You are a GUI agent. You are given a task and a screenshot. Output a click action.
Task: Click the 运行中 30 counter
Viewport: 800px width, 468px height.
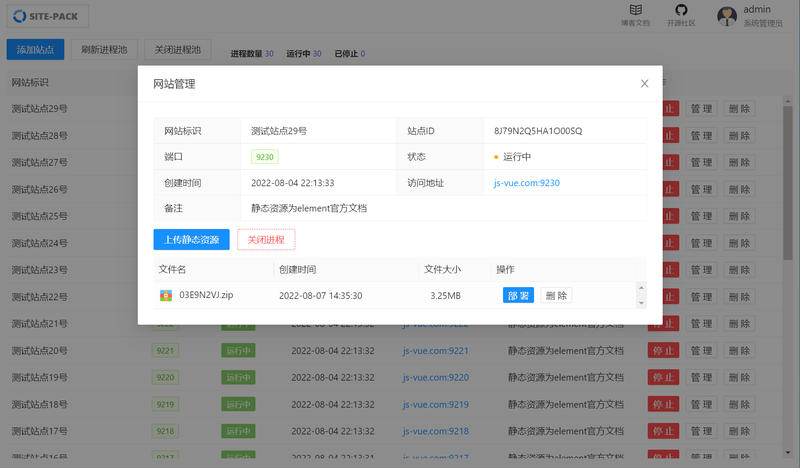304,54
